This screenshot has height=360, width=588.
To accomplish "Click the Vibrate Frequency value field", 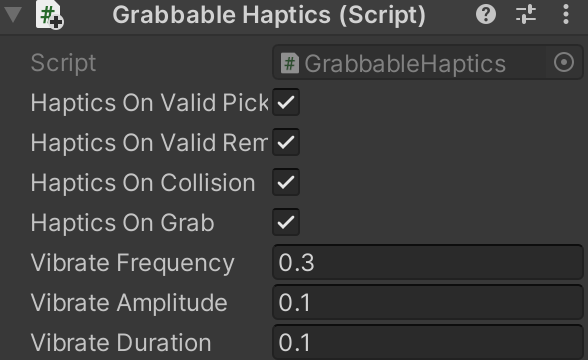I will (428, 262).
